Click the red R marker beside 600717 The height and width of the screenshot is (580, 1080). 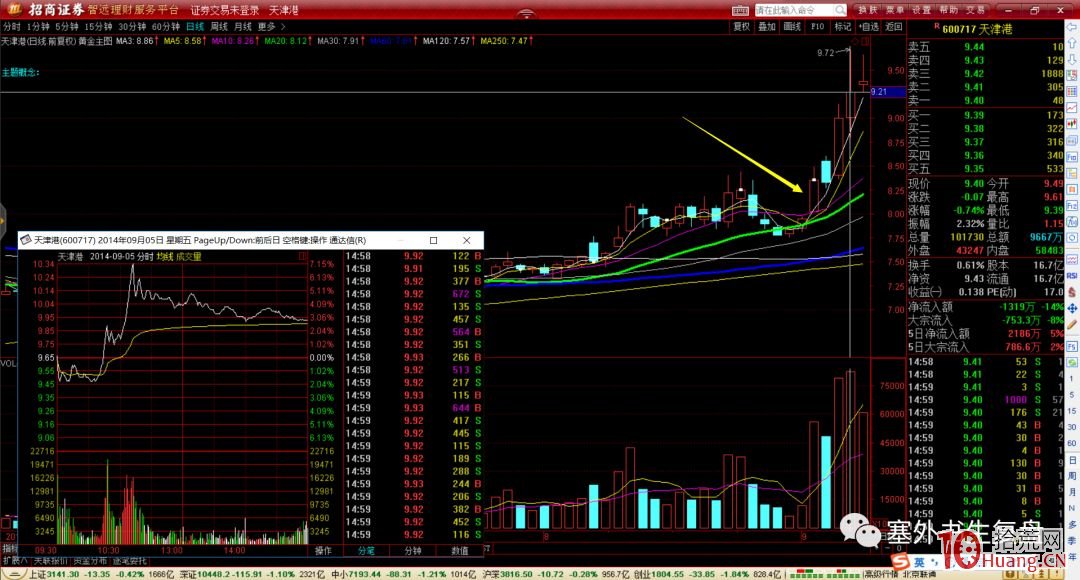(x=937, y=26)
